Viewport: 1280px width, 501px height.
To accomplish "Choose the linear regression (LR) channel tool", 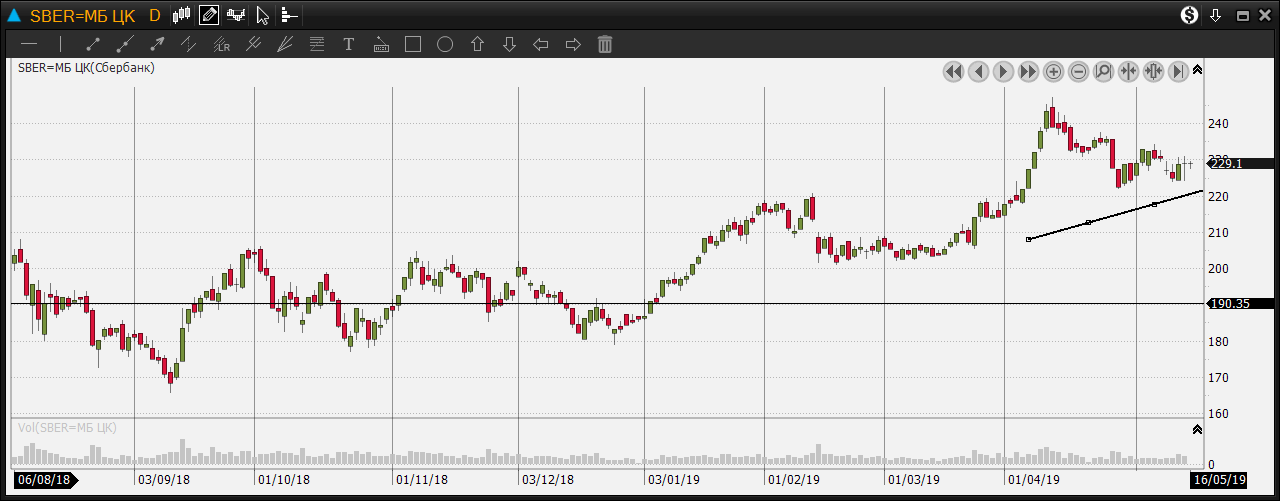I will (221, 44).
